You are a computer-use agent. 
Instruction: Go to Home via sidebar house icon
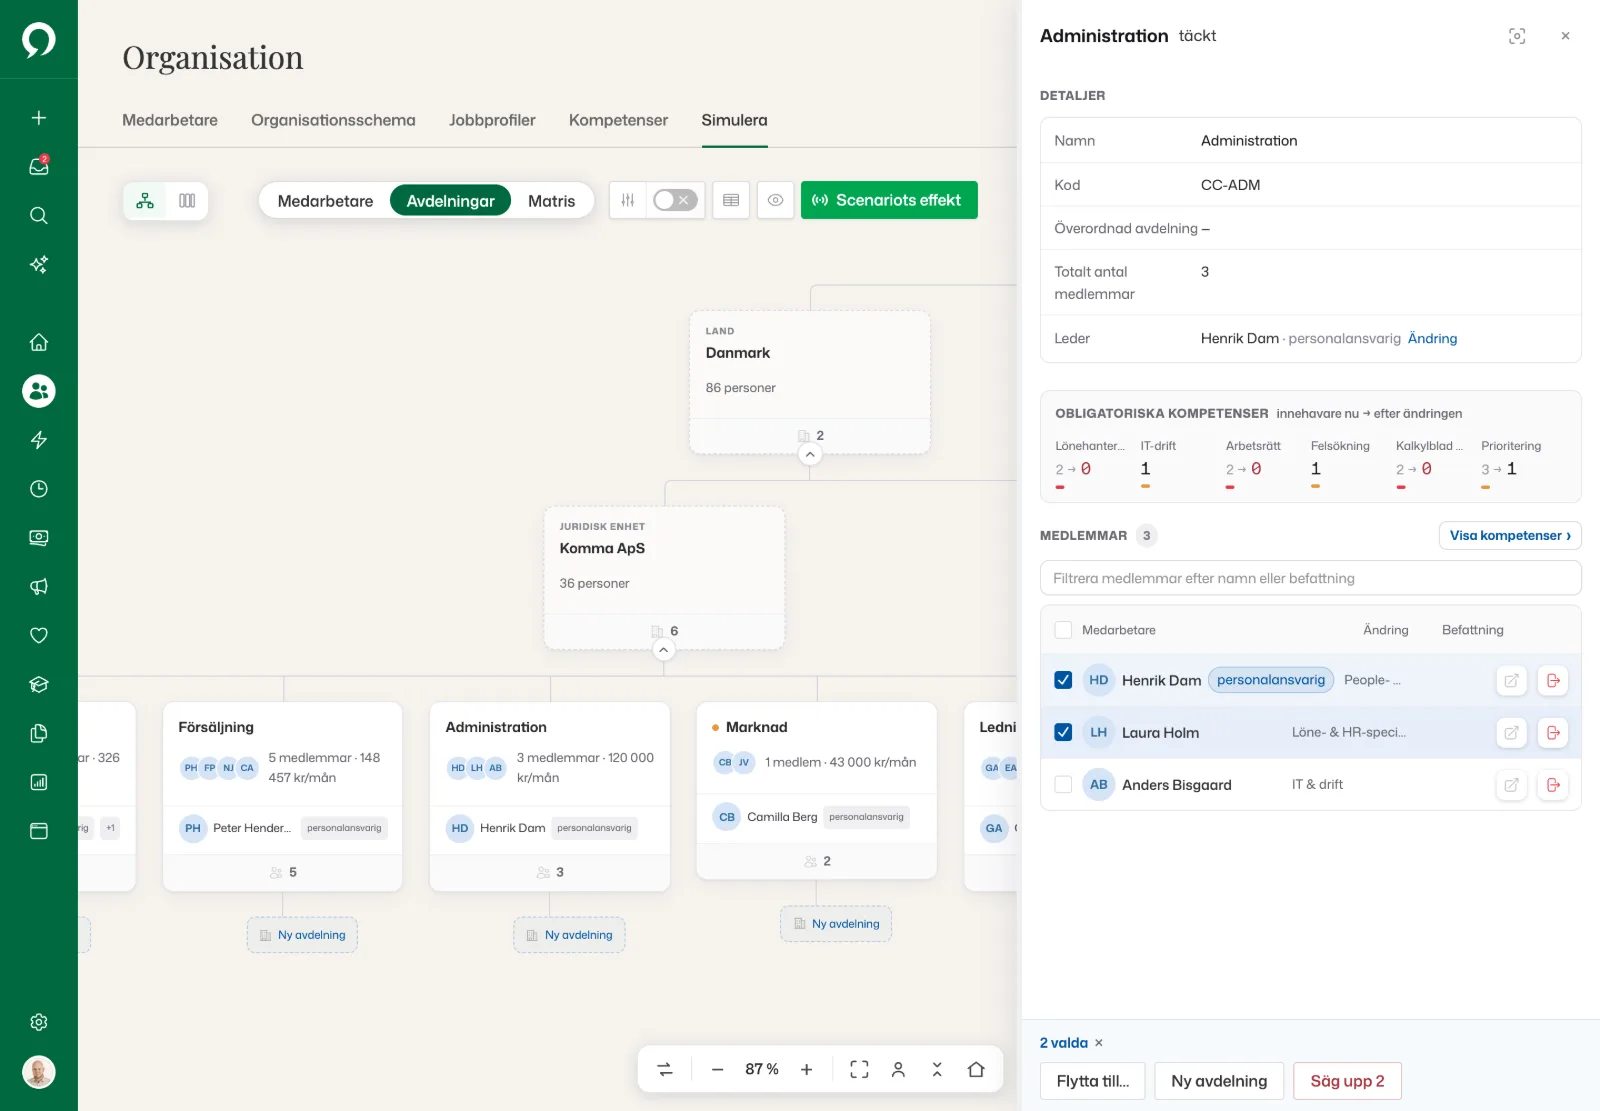pos(39,342)
